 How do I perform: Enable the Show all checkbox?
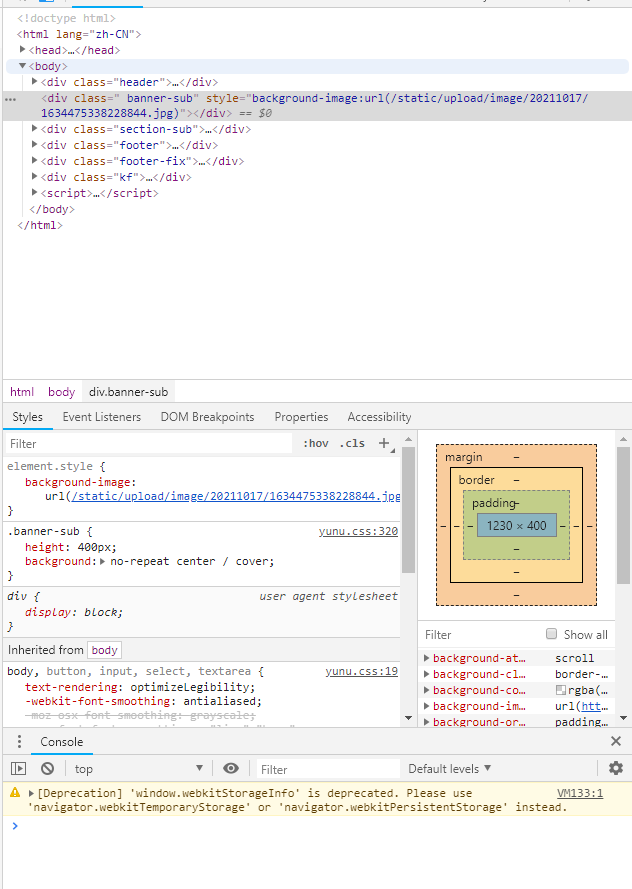pos(552,634)
